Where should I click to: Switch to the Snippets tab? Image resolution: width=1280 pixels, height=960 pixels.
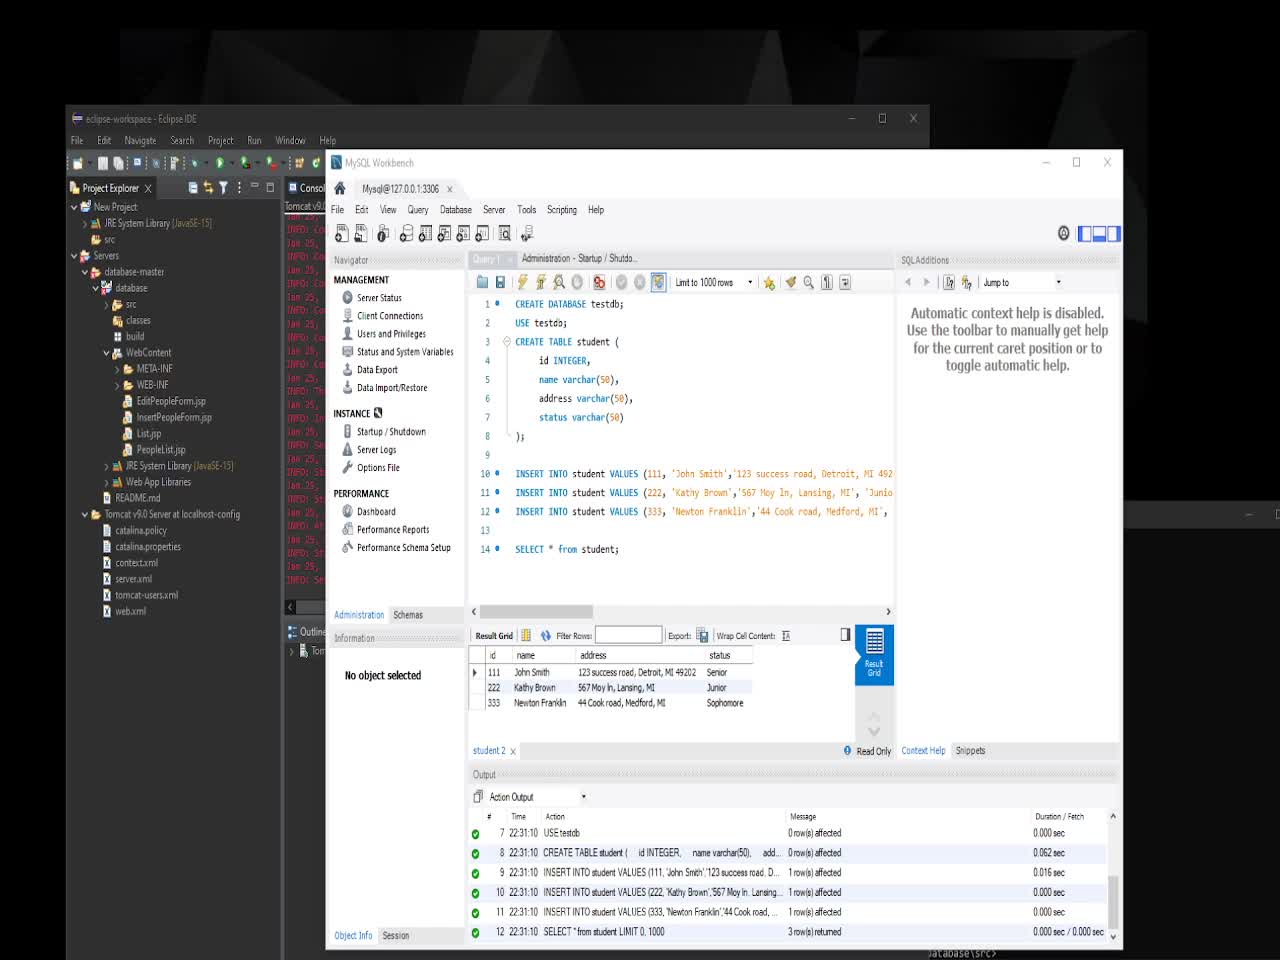click(x=970, y=751)
